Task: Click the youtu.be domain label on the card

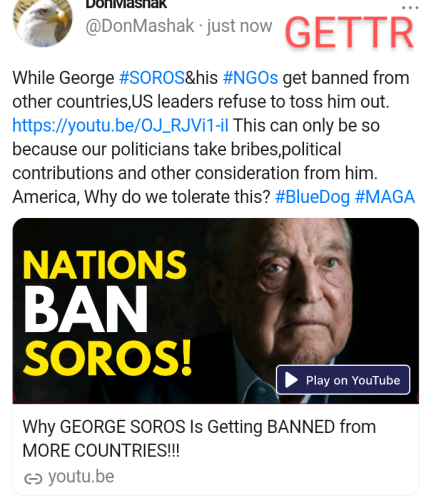Action: pos(81,477)
